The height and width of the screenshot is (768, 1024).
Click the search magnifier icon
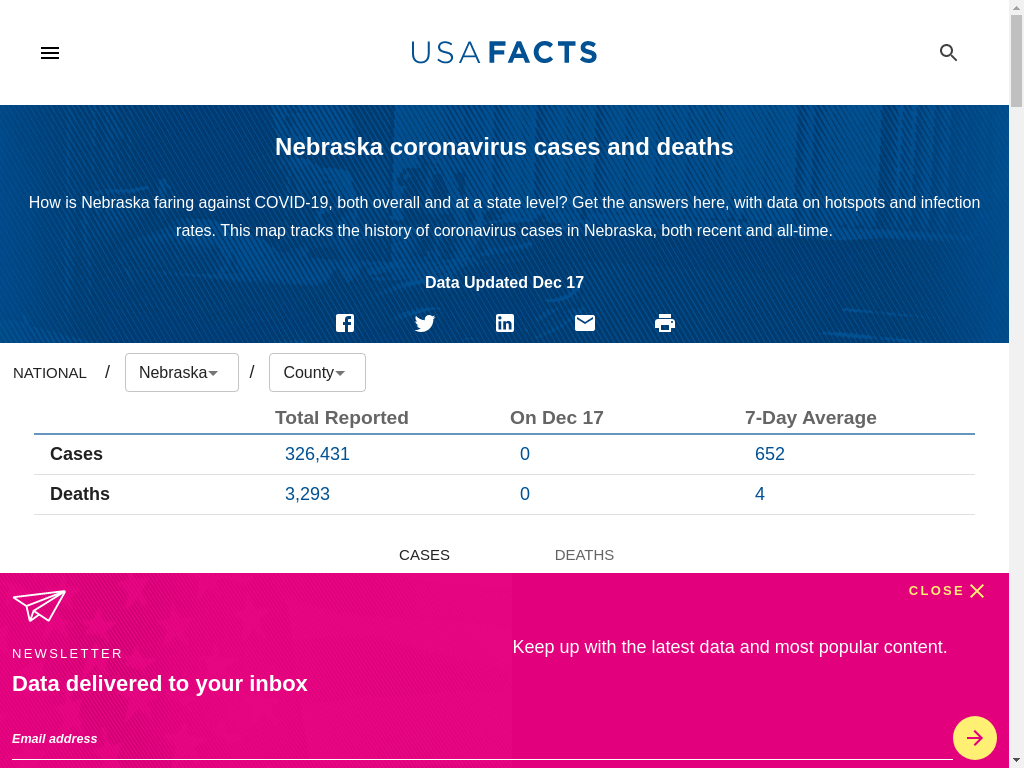(948, 53)
